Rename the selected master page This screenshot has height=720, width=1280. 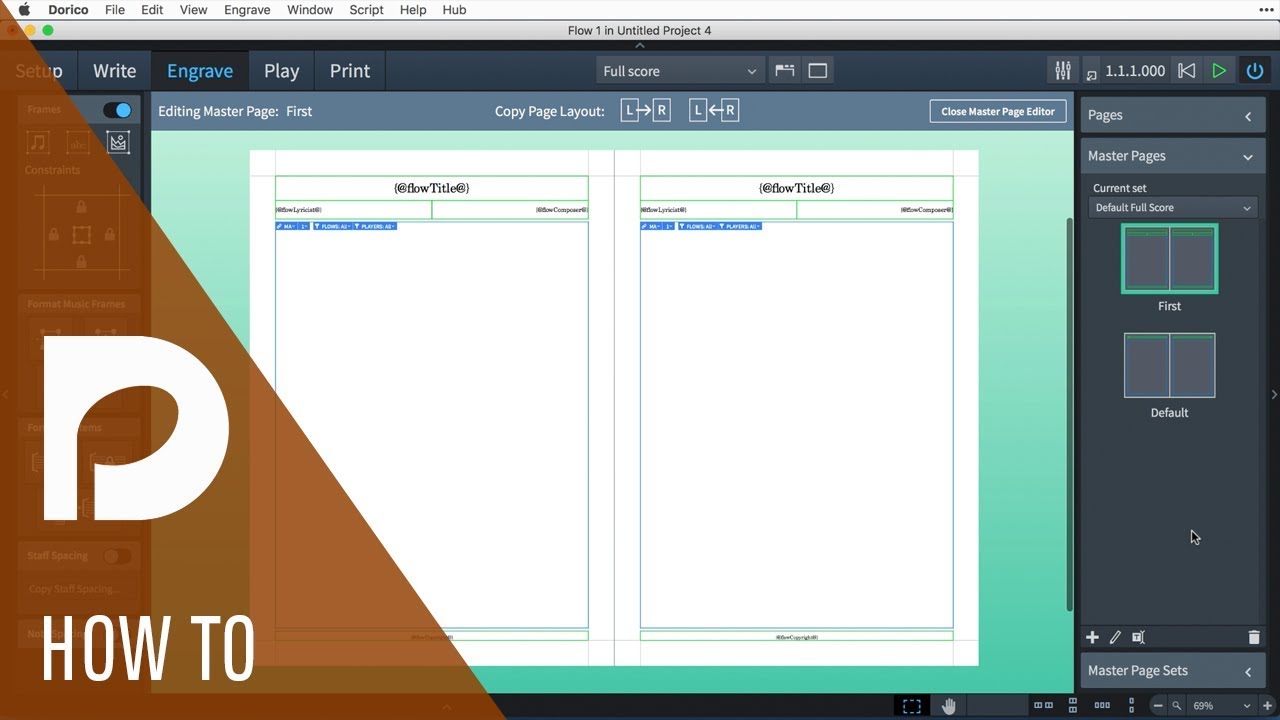(1138, 637)
